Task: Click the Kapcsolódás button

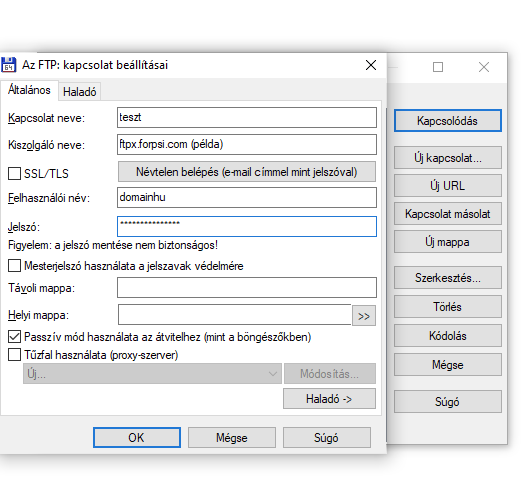Action: click(x=448, y=121)
